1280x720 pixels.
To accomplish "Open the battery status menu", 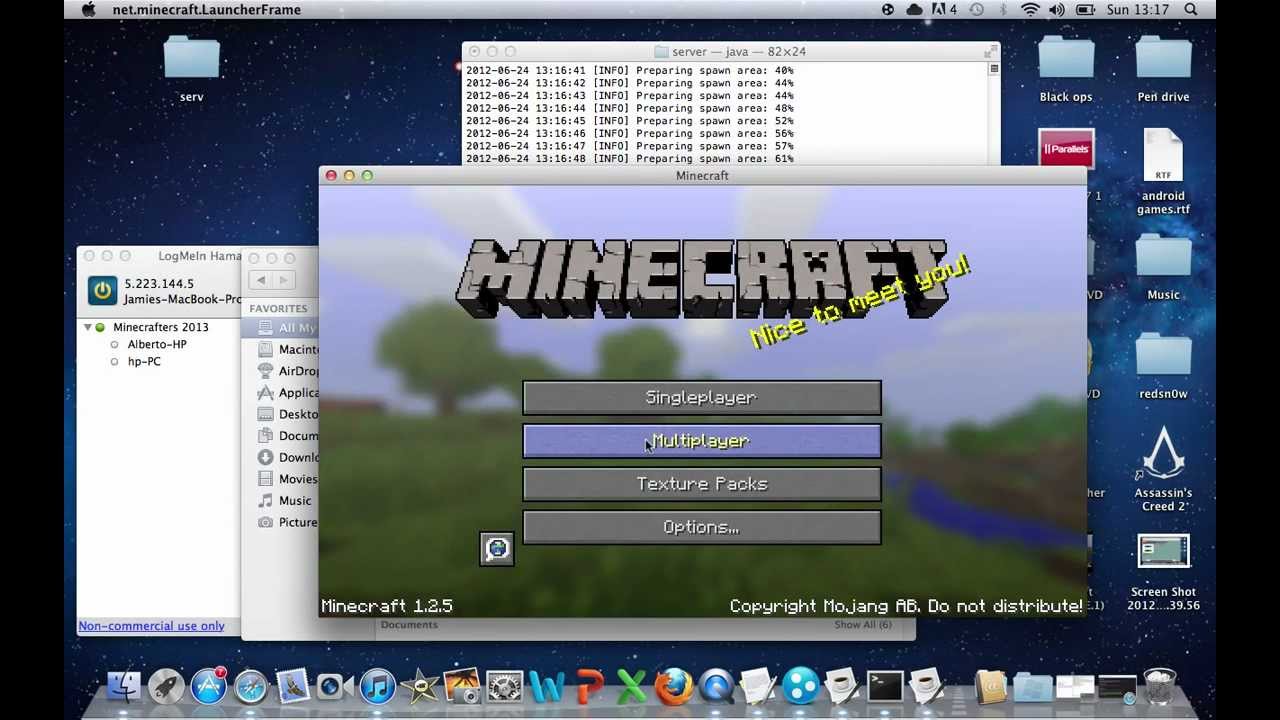I will (1085, 9).
